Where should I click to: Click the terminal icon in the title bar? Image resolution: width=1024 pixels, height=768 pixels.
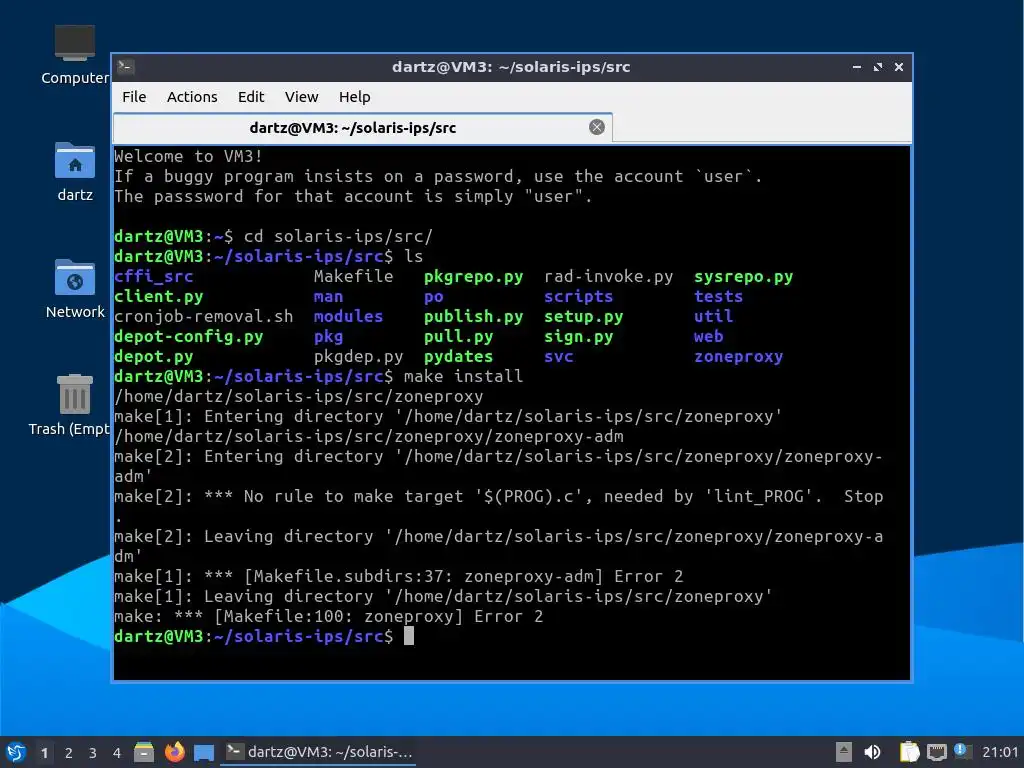pyautogui.click(x=125, y=67)
